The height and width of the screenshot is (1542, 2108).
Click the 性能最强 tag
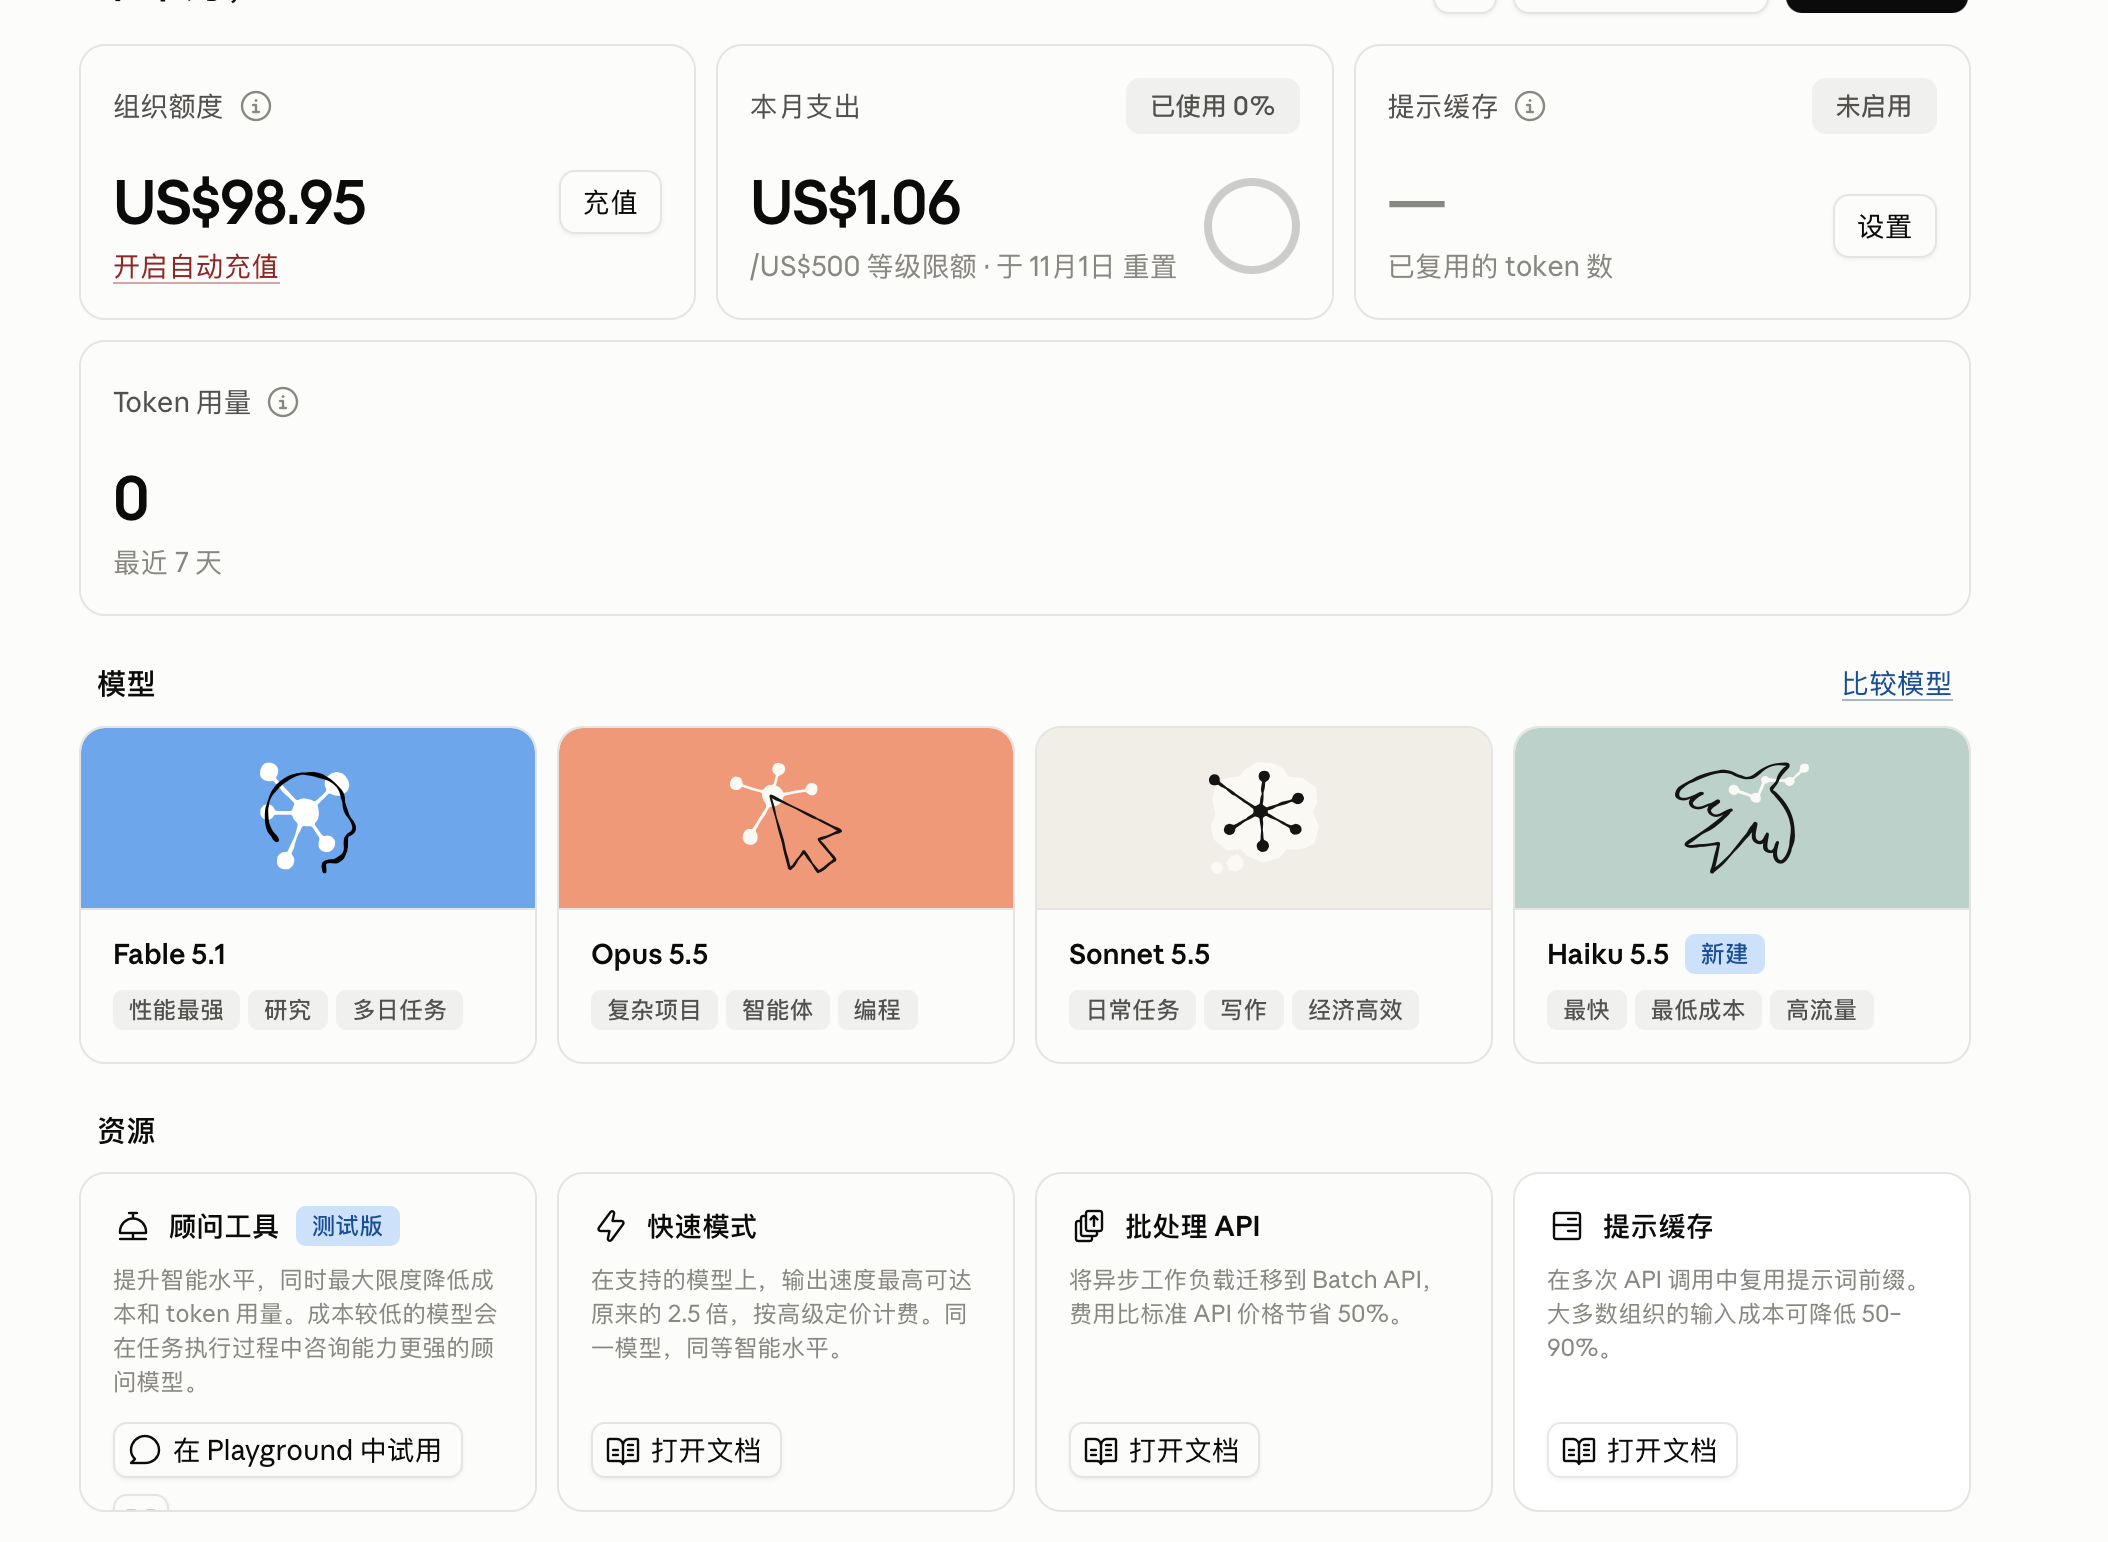point(176,1010)
